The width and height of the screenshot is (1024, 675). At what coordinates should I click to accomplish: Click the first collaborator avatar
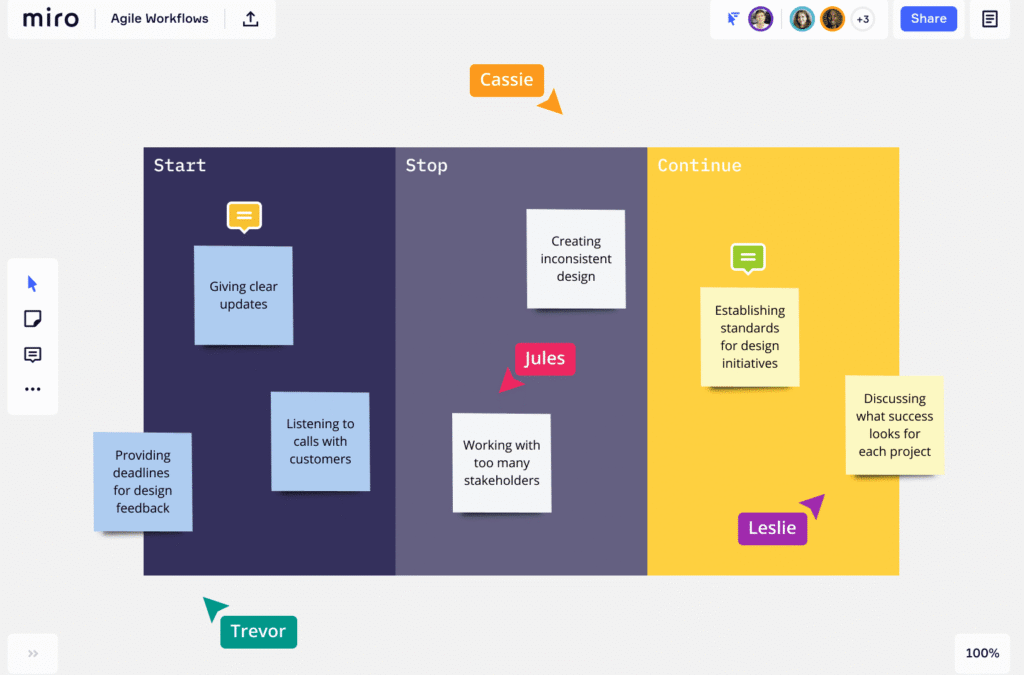point(761,19)
